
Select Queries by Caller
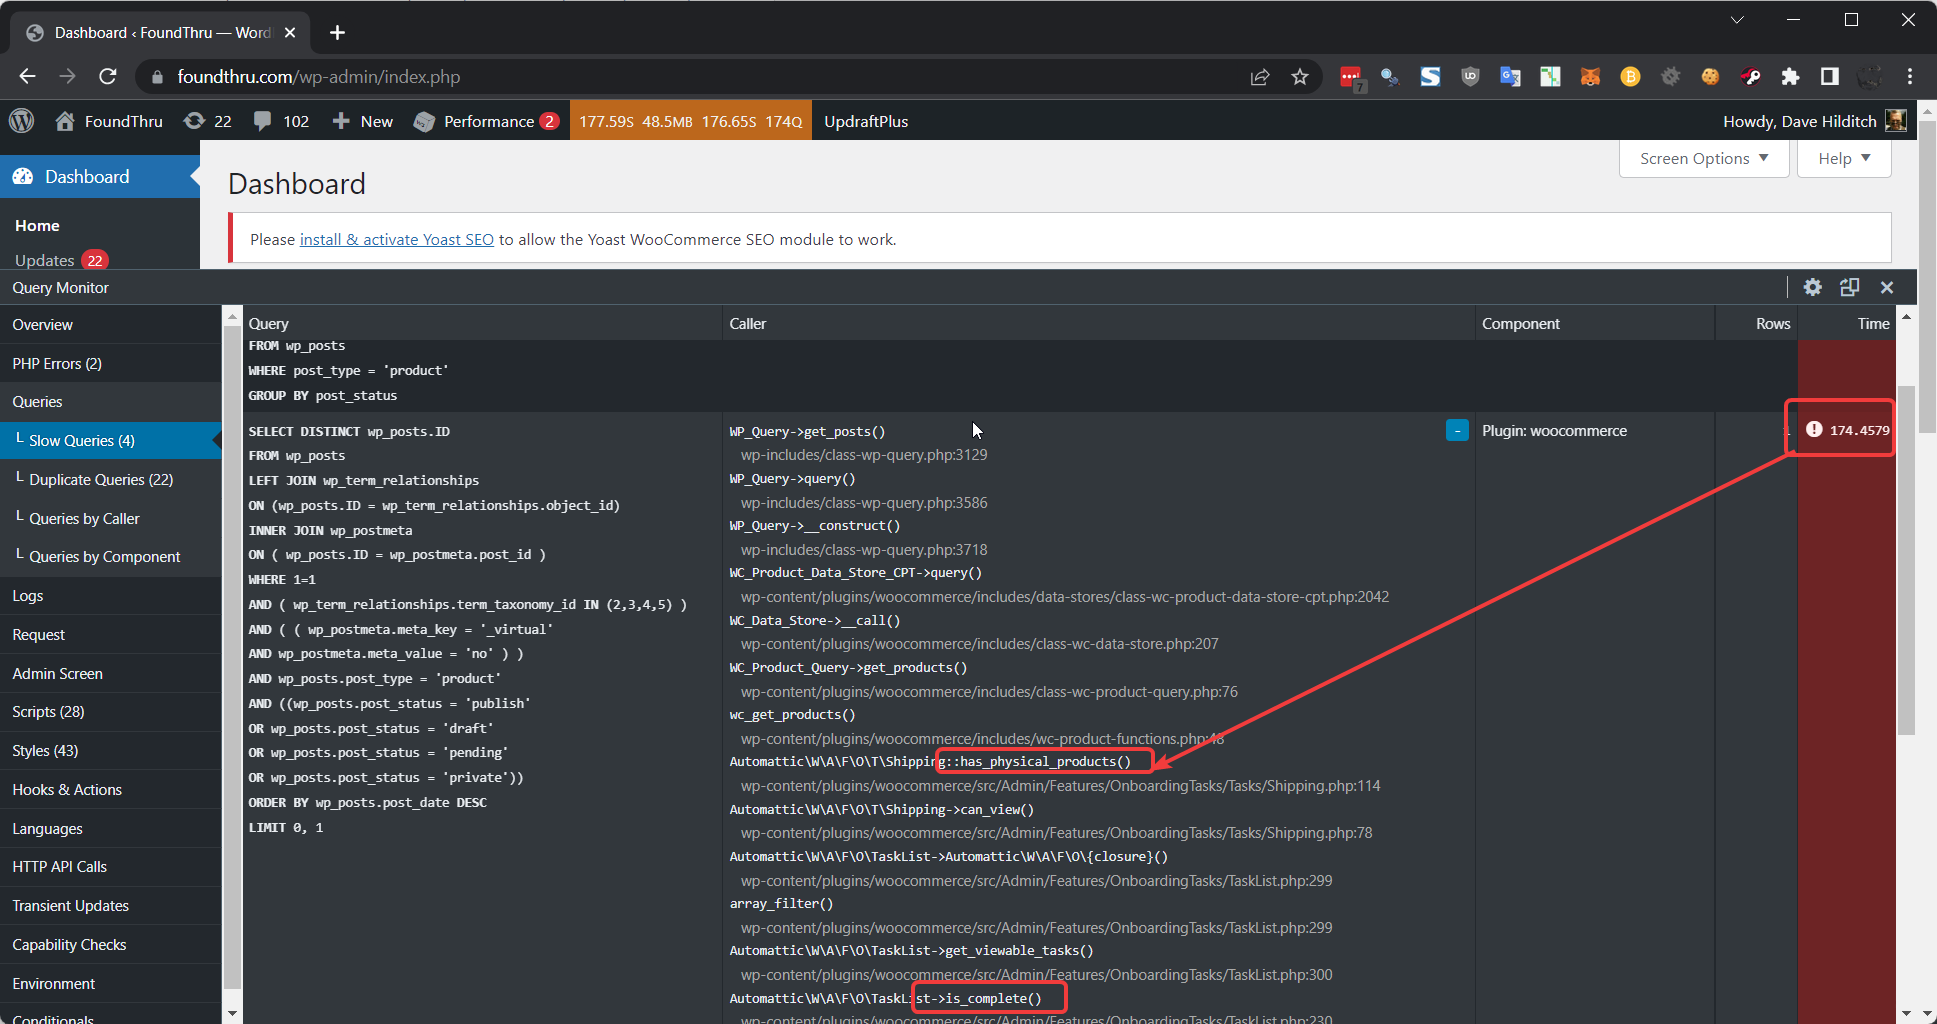tap(110, 518)
